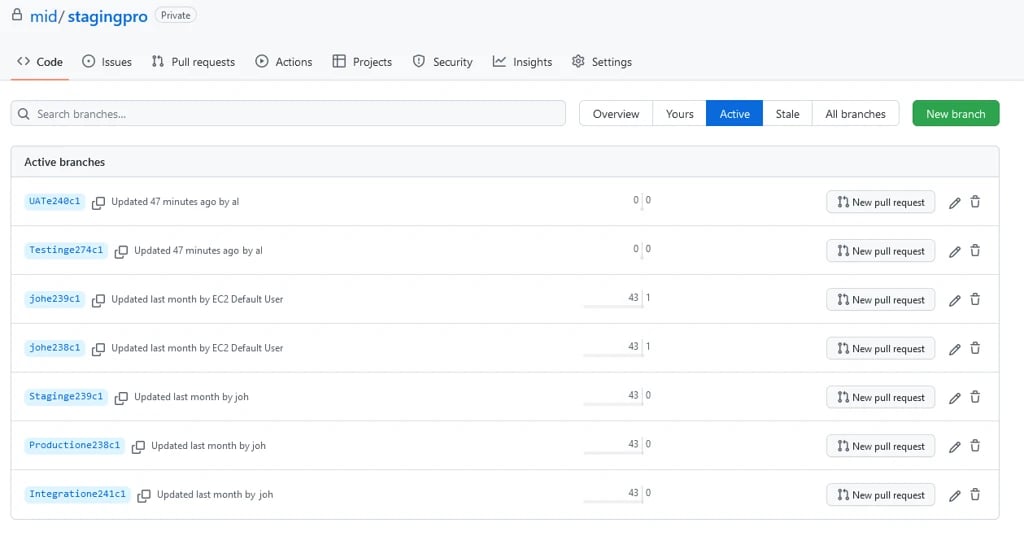Screen dimensions: 1024x536
Task: Create a New branch
Action: [x=955, y=114]
